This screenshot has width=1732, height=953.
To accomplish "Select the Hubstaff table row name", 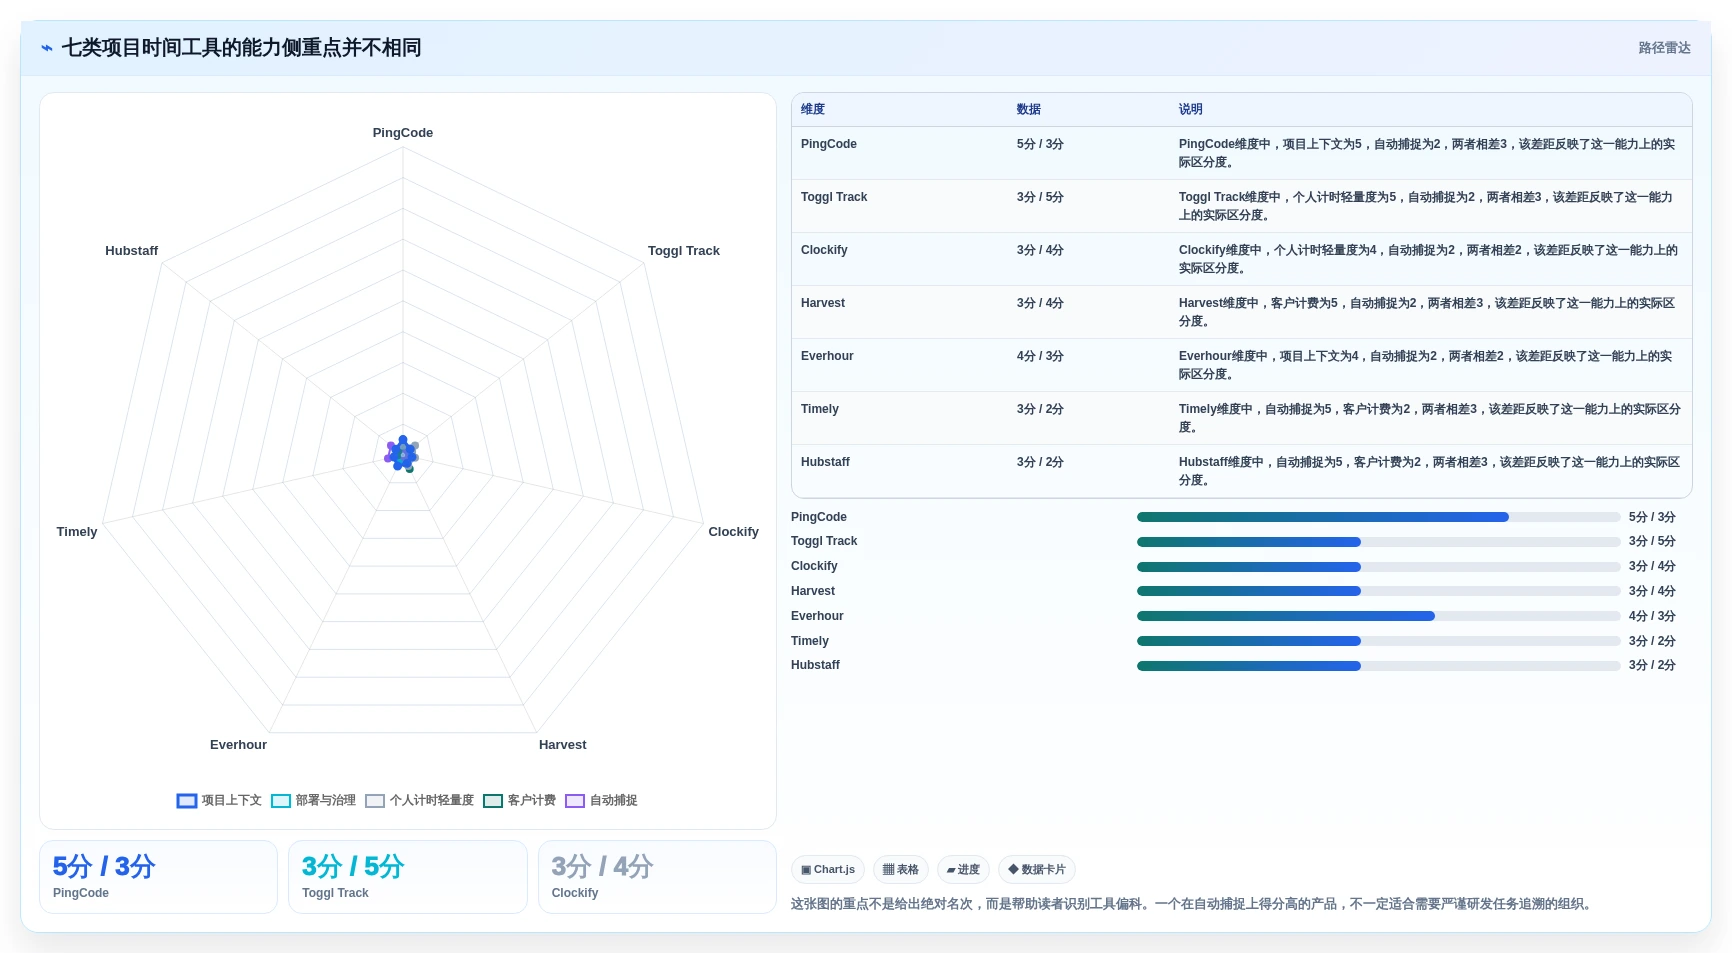I will pos(825,462).
